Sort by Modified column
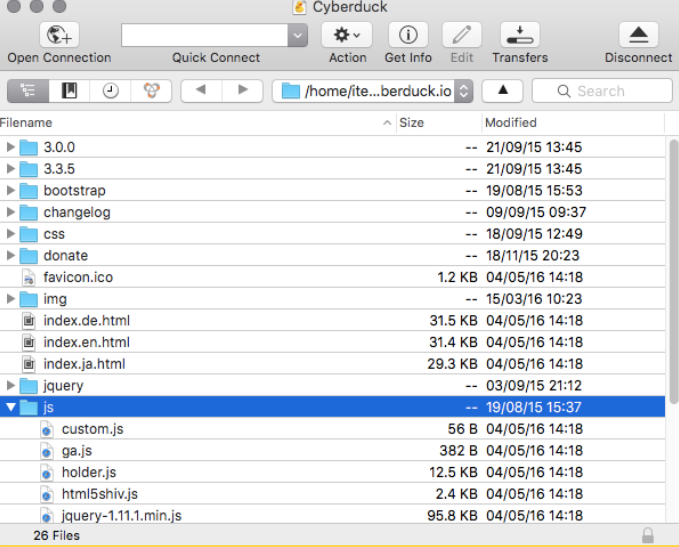 tap(573, 123)
